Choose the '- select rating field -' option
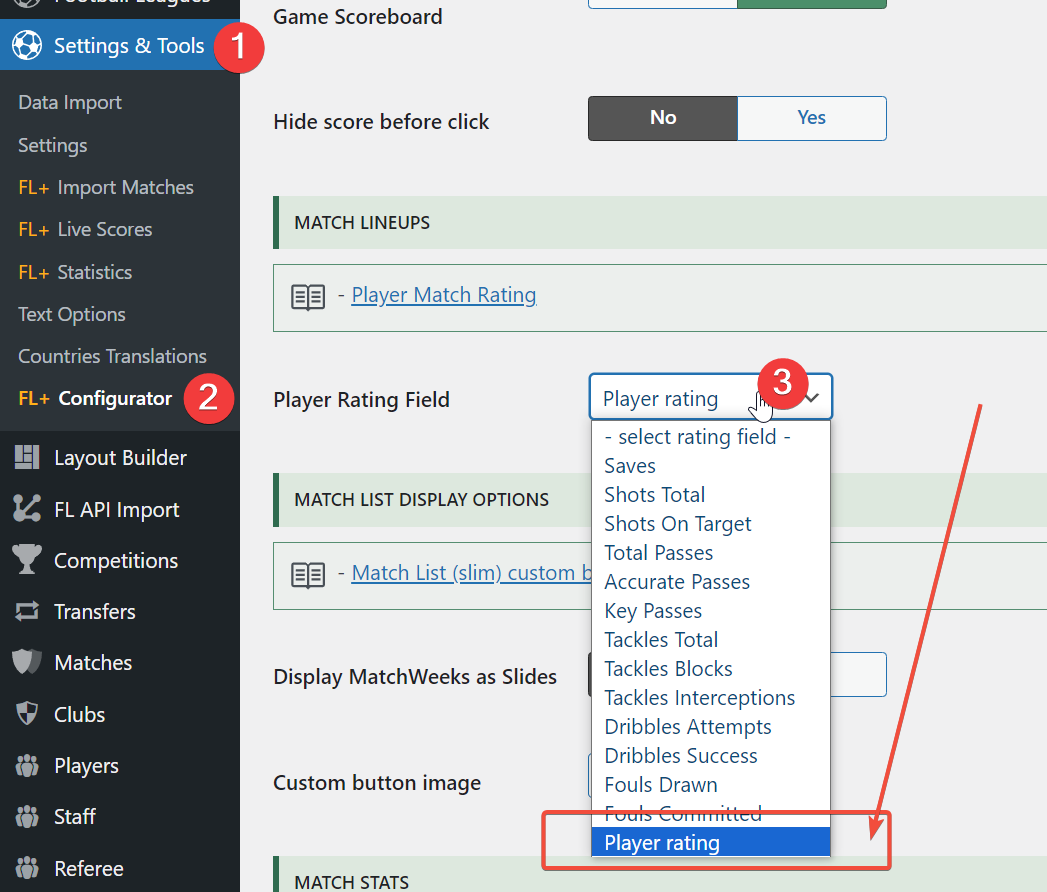 (x=710, y=437)
